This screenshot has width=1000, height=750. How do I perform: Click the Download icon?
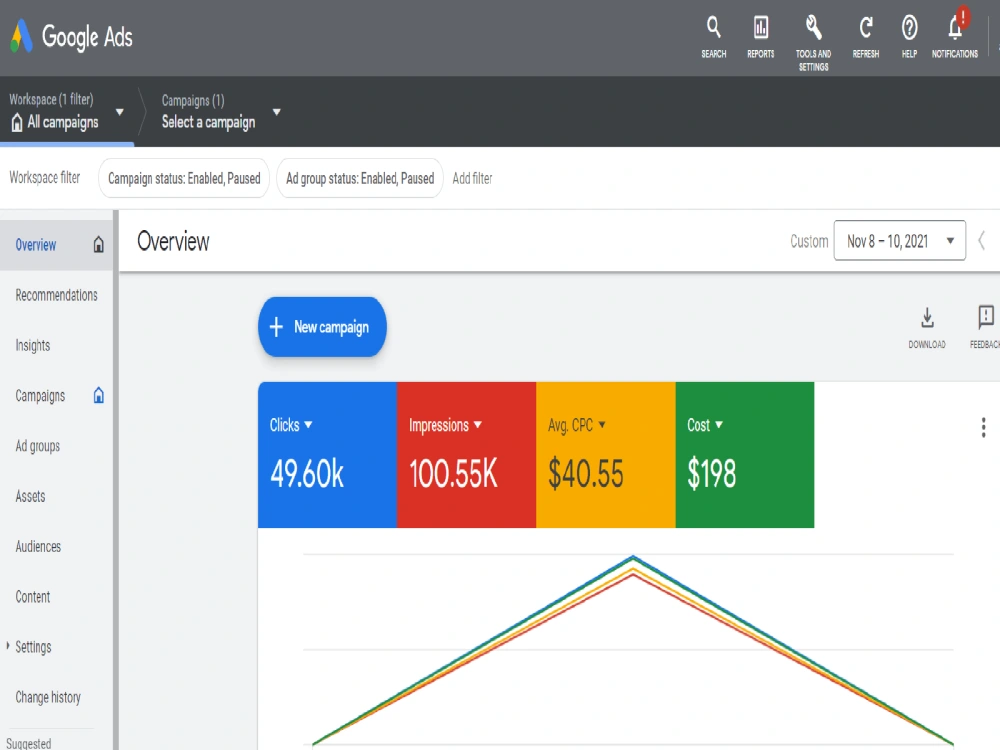pyautogui.click(x=927, y=318)
